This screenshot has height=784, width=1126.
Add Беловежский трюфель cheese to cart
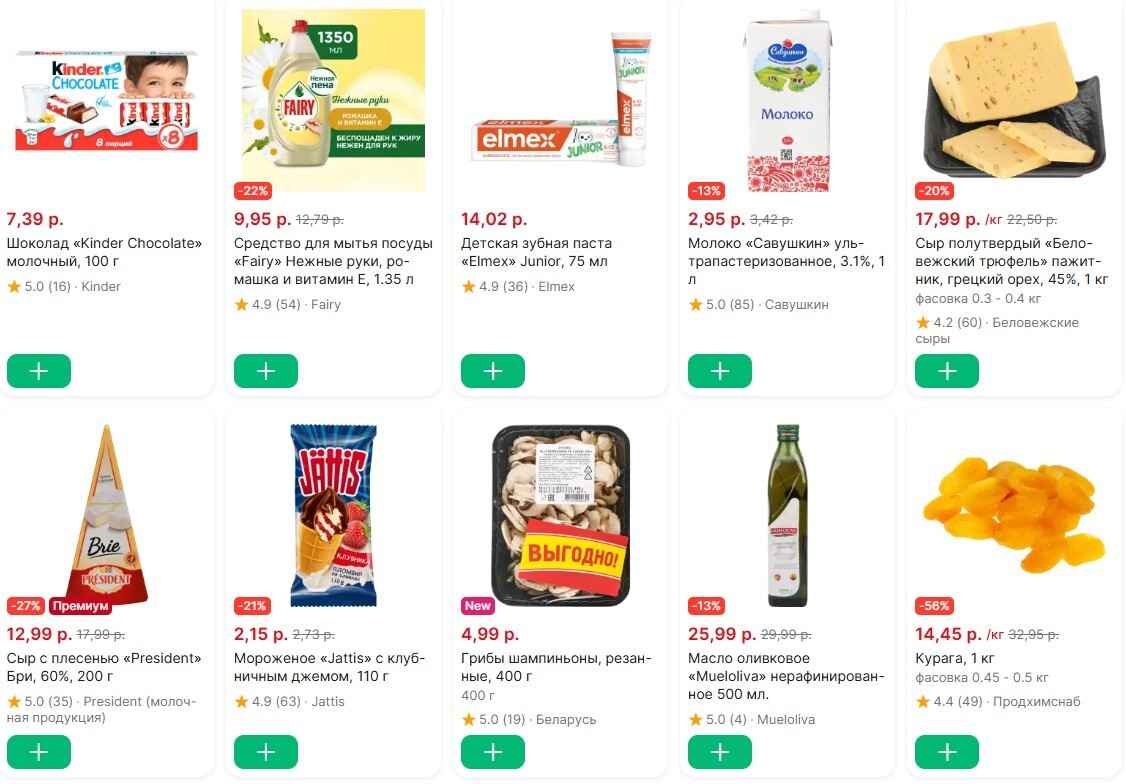coord(947,371)
